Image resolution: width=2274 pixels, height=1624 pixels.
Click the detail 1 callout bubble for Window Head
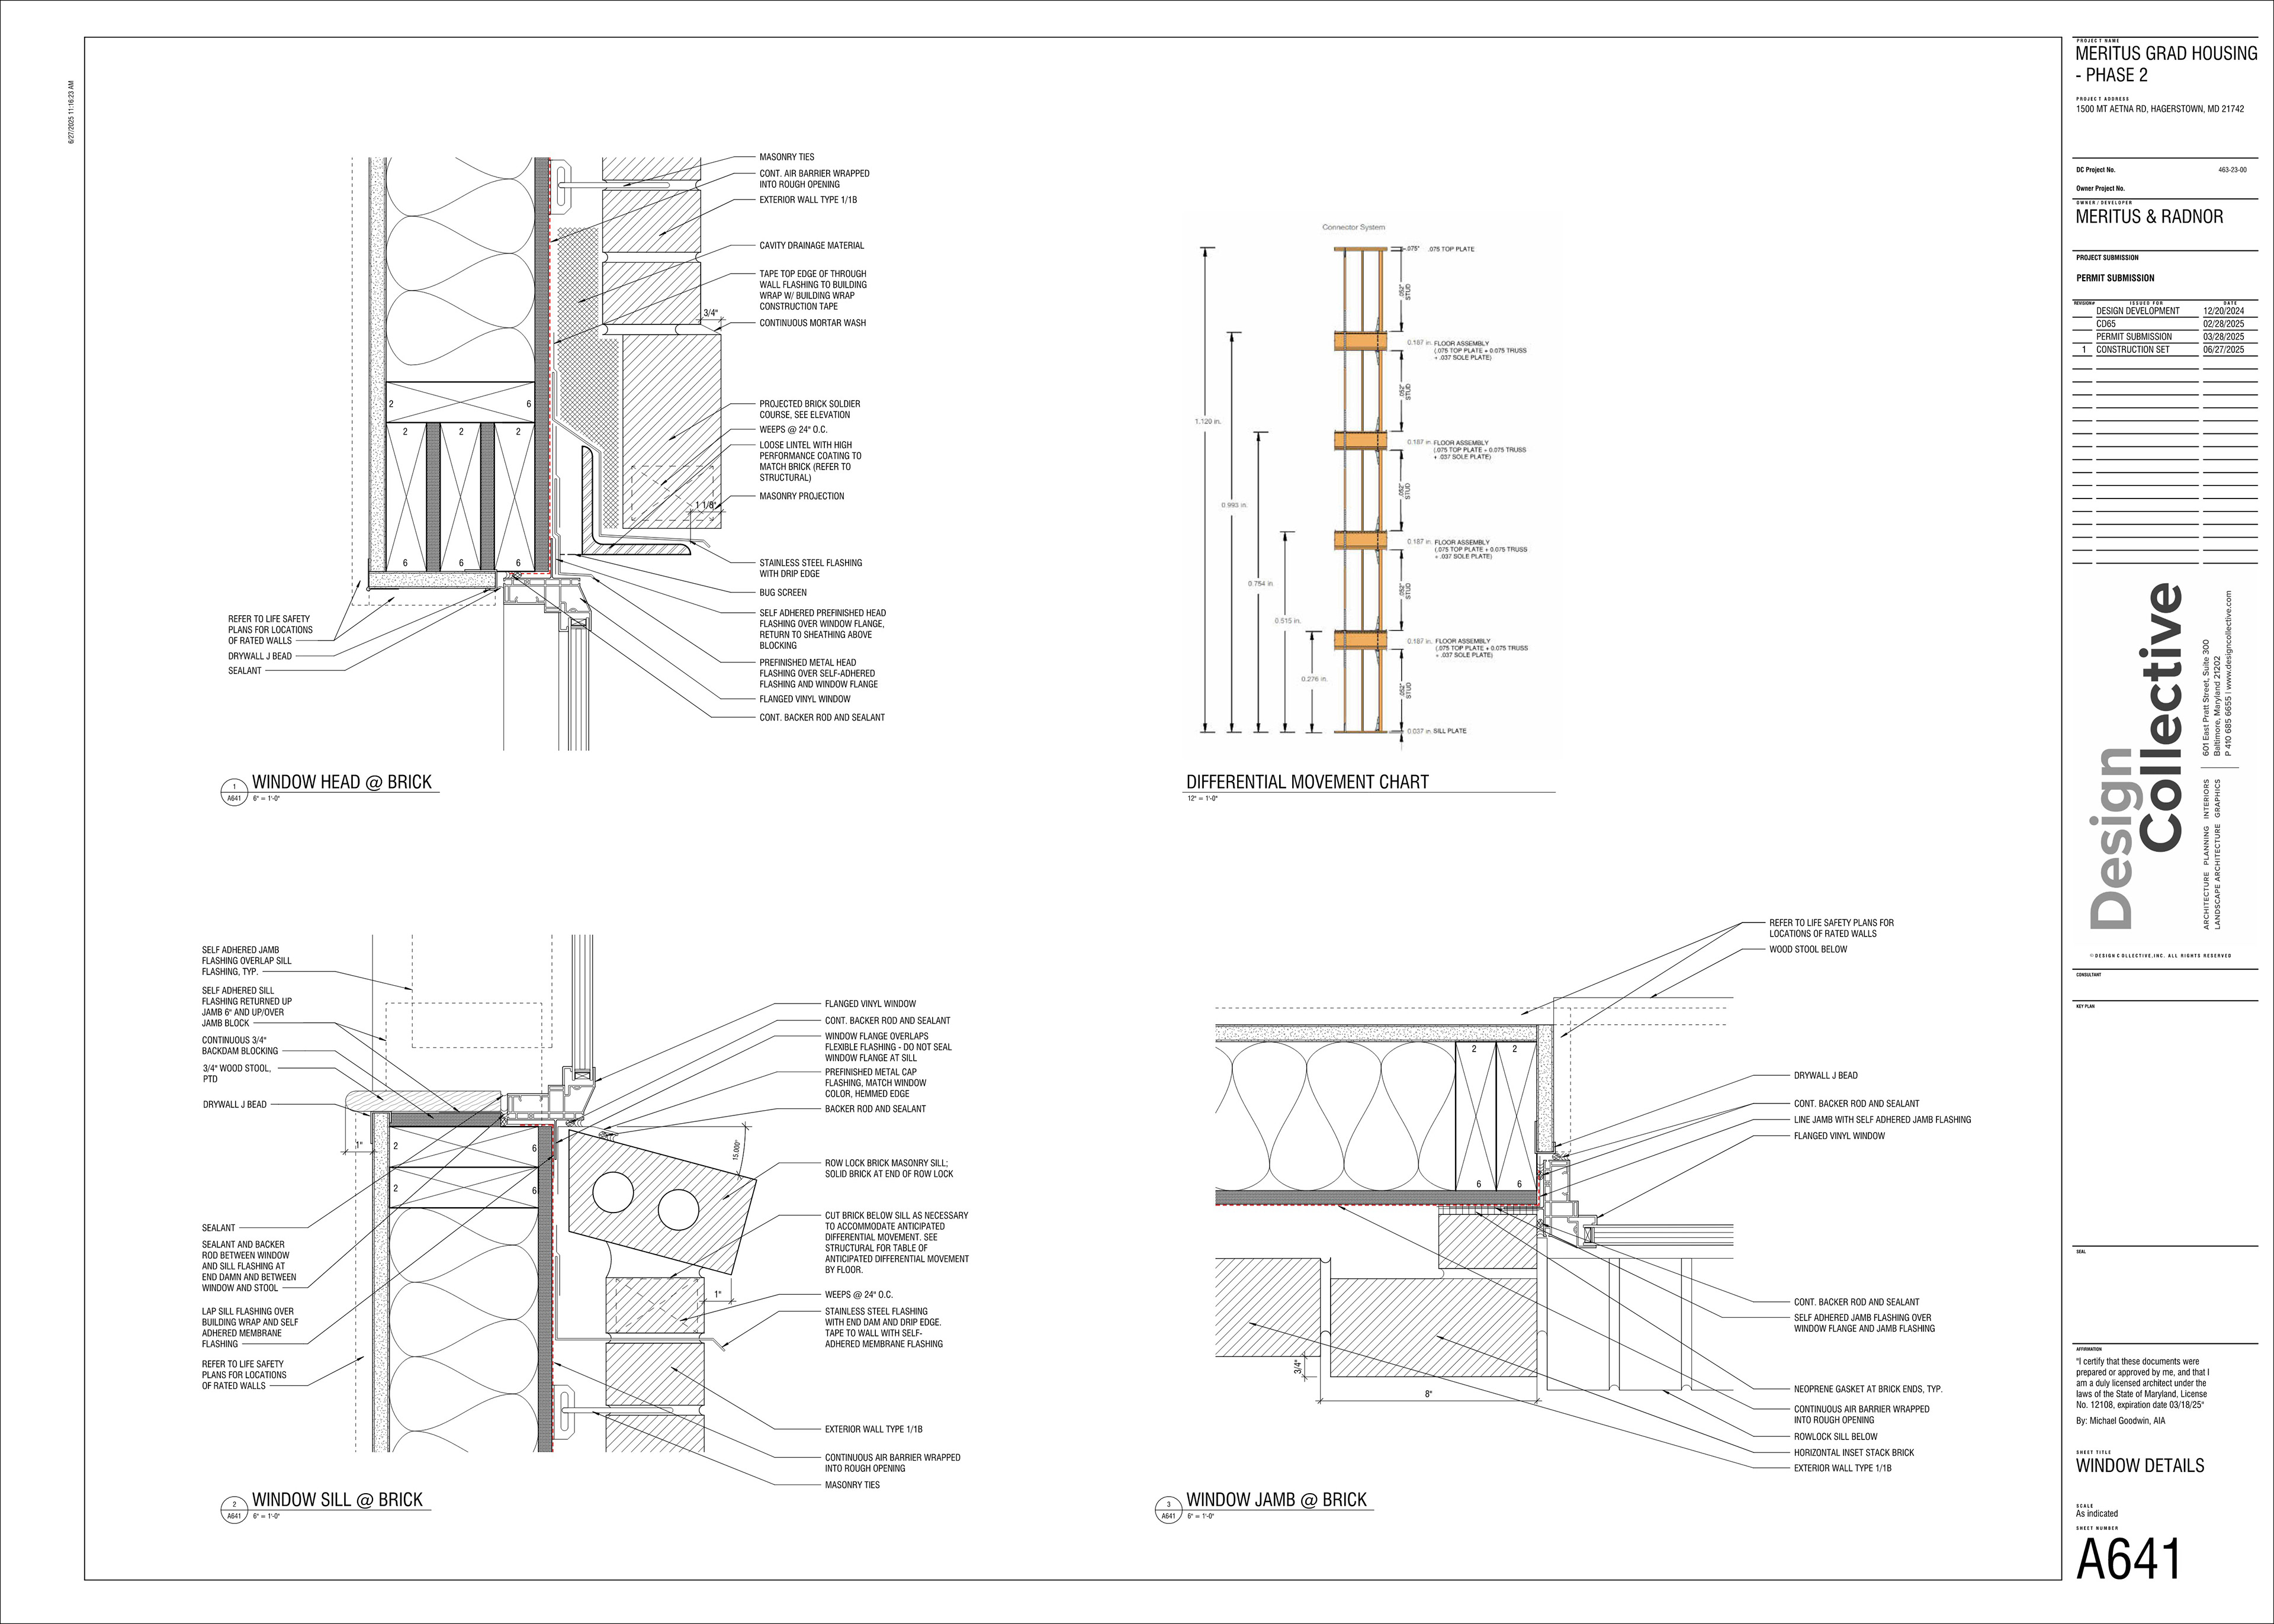tap(234, 792)
